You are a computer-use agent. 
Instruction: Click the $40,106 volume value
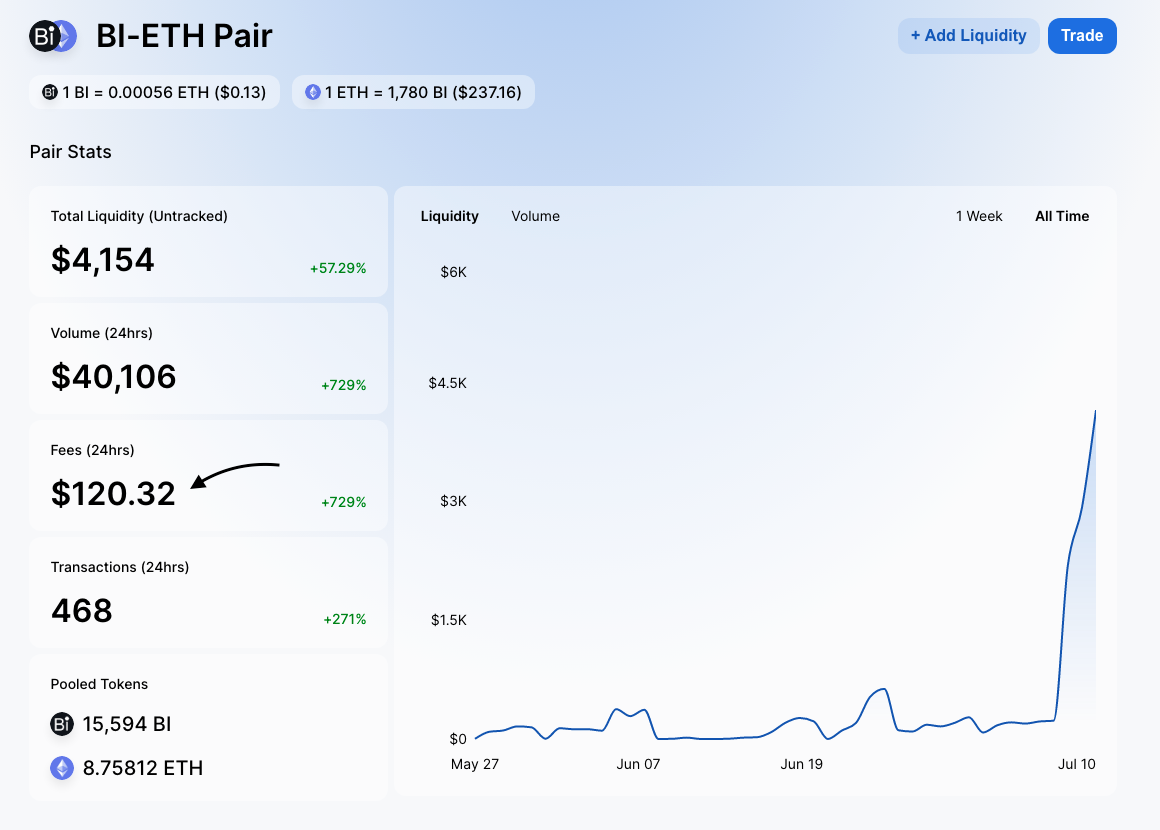[x=113, y=377]
